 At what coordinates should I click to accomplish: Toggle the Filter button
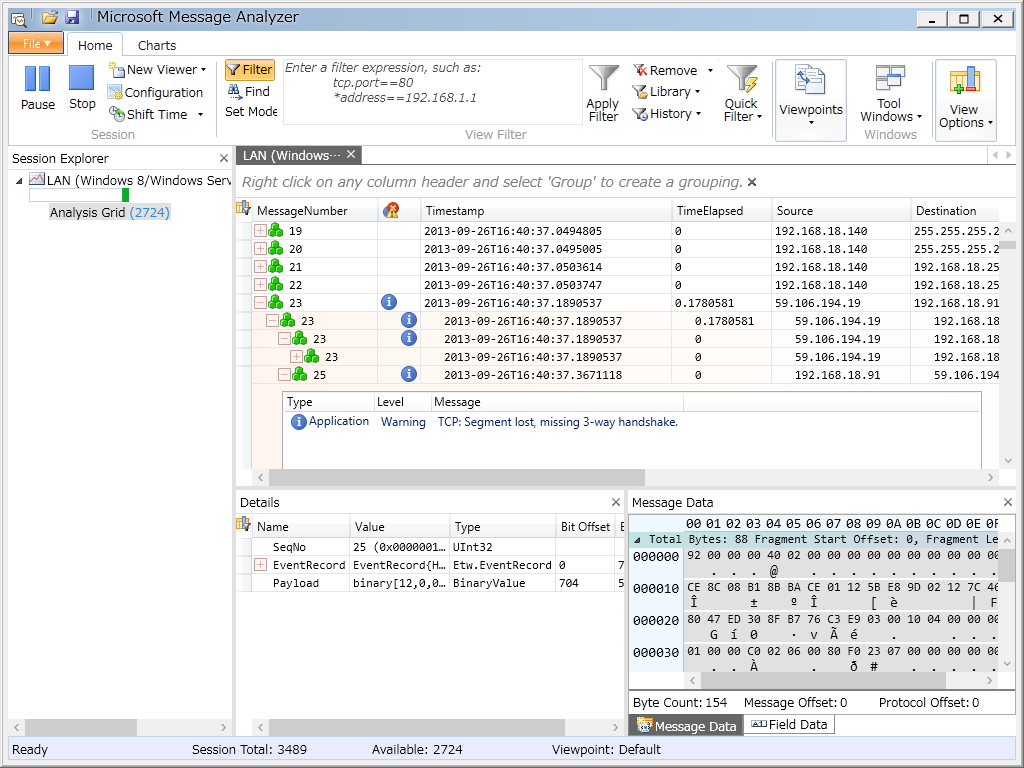coord(249,69)
